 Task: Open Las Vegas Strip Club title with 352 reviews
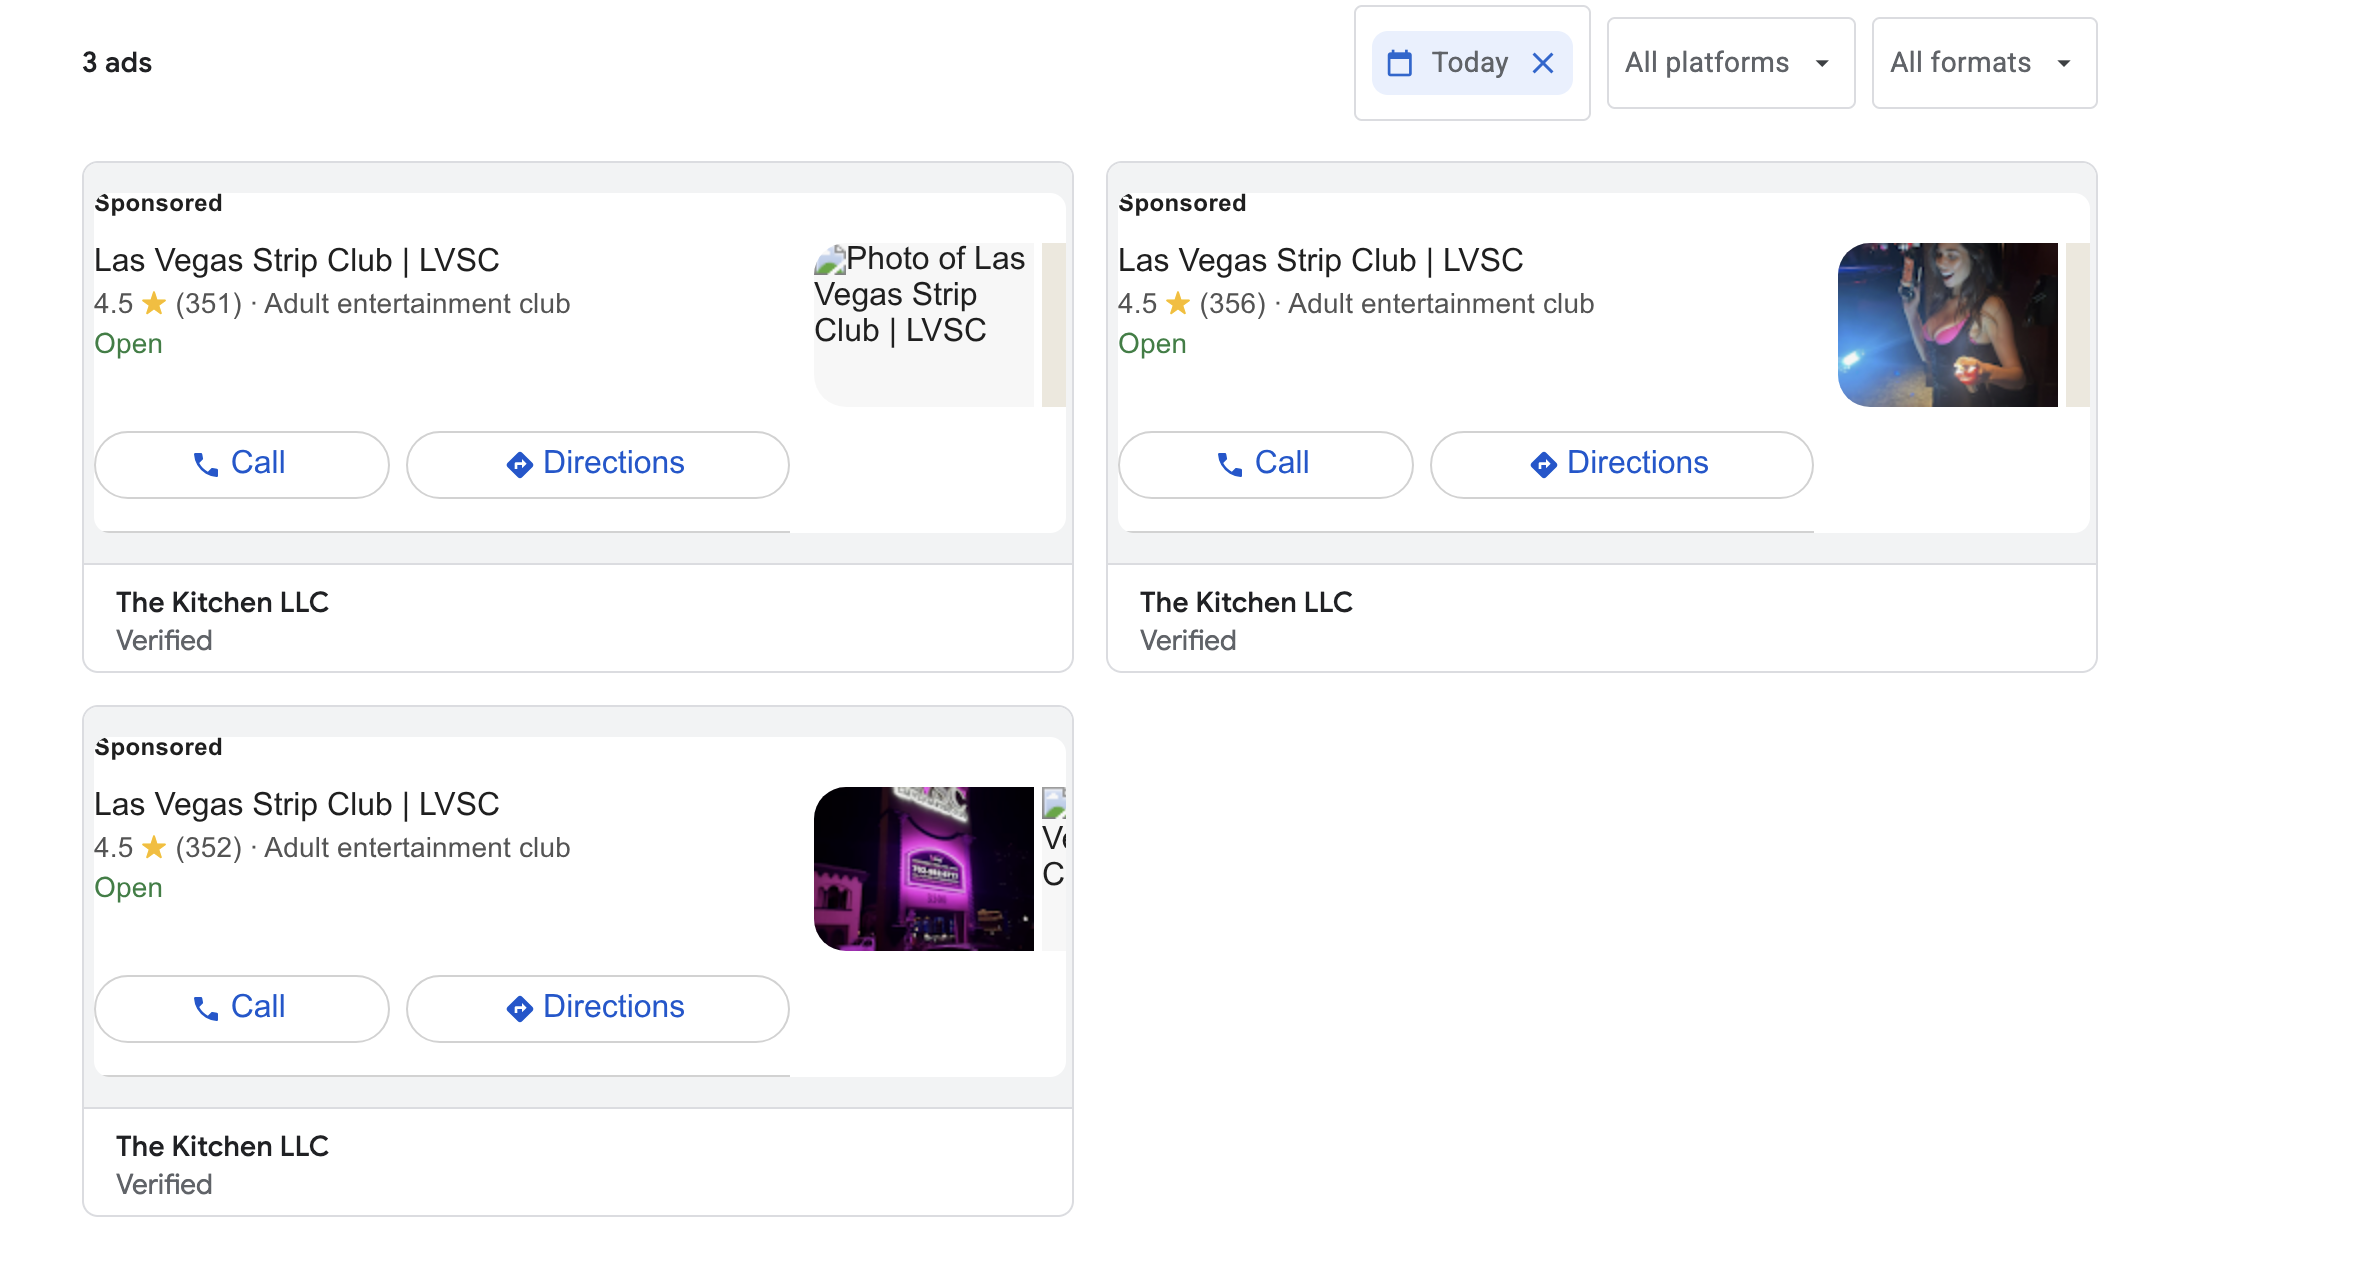[297, 804]
